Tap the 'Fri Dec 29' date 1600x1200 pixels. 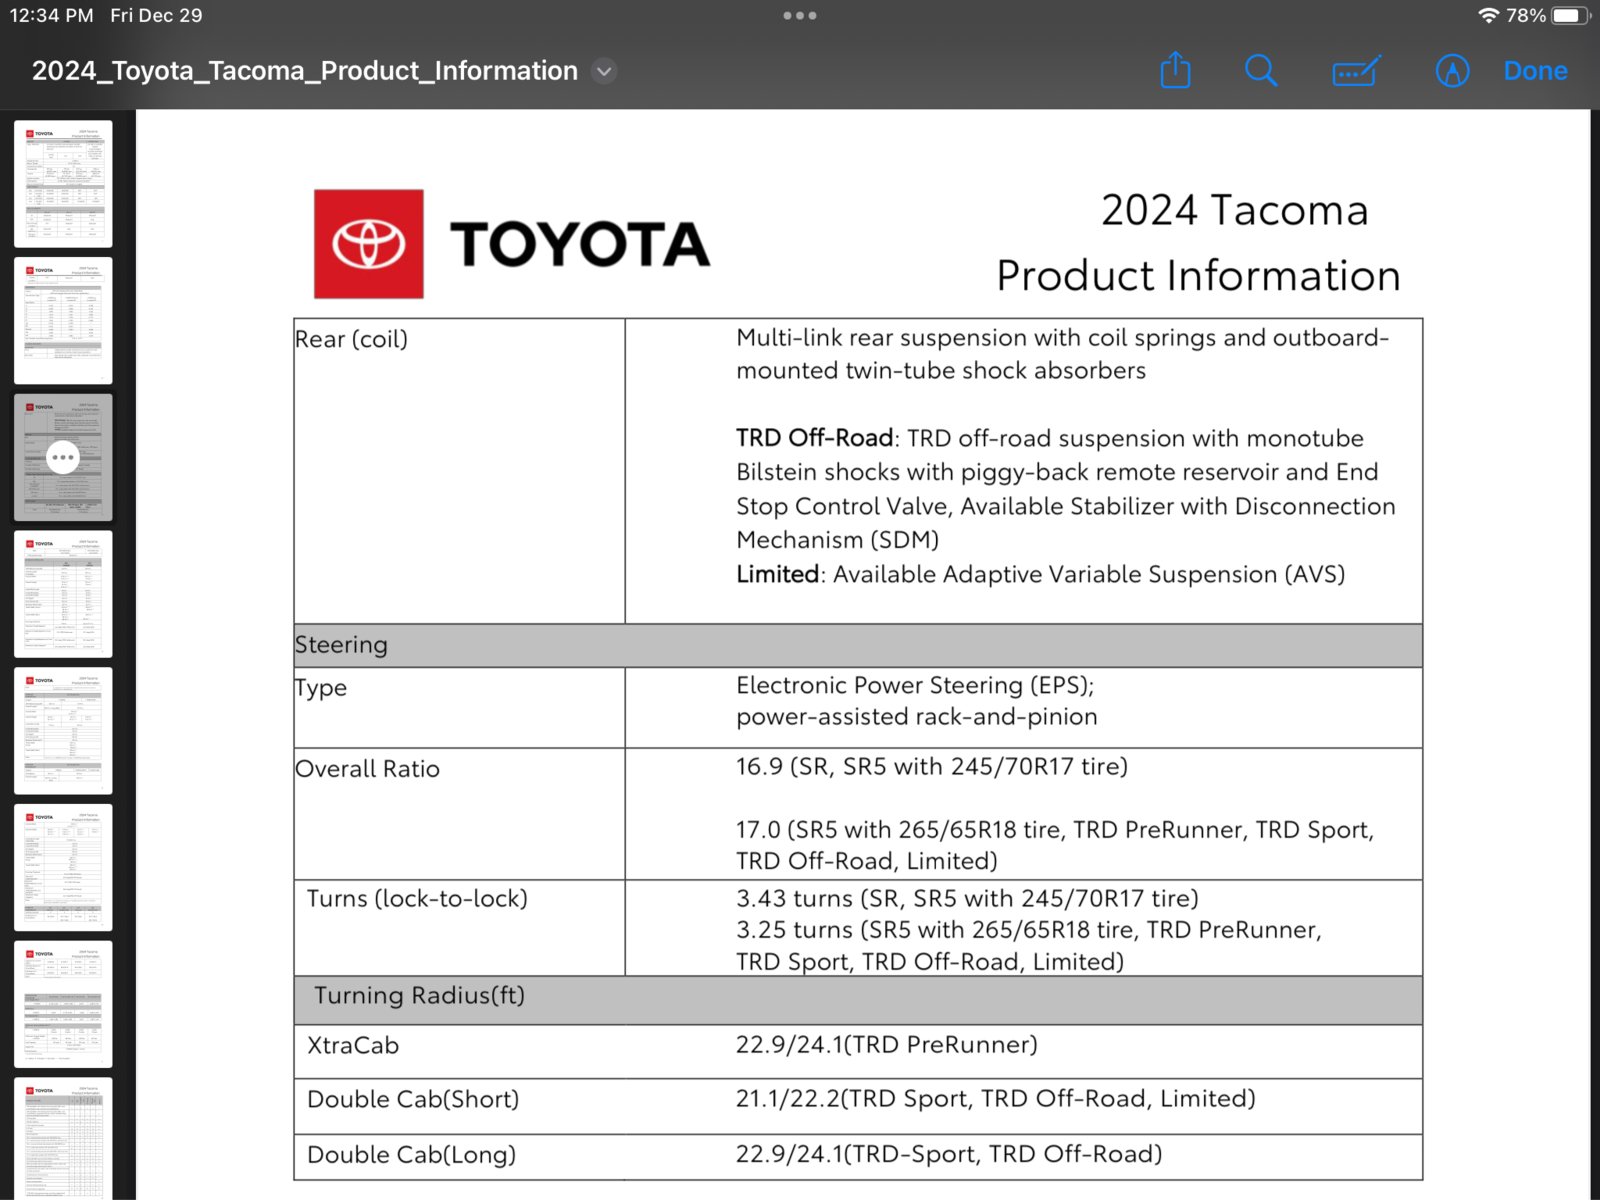[x=156, y=15]
